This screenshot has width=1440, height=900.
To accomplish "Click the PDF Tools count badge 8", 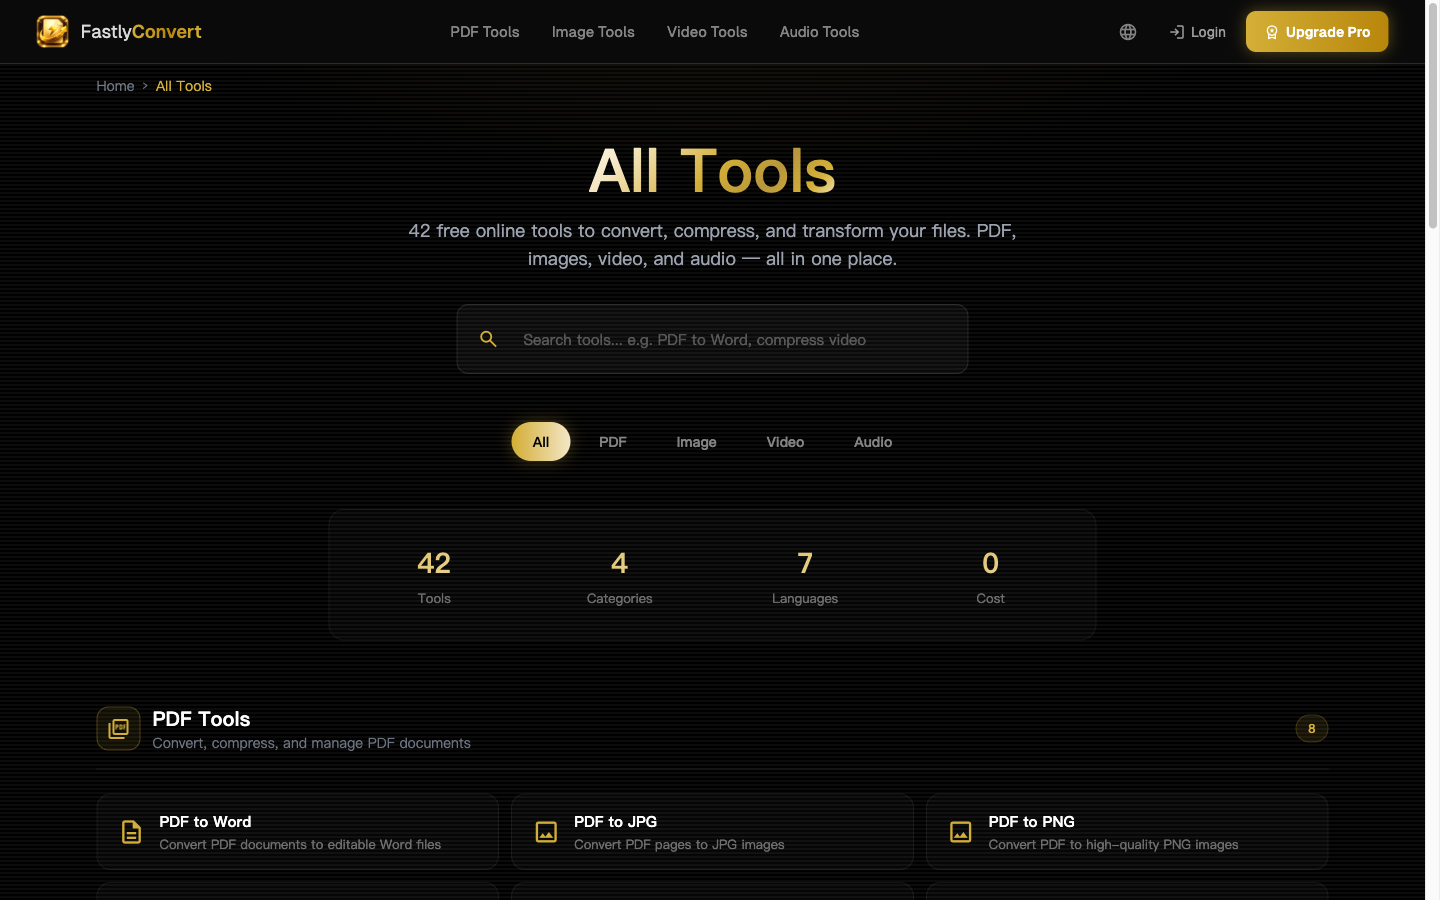I will [x=1312, y=728].
